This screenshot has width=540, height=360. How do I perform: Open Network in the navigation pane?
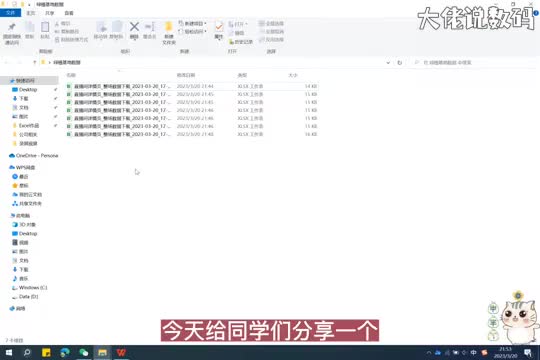coord(20,308)
